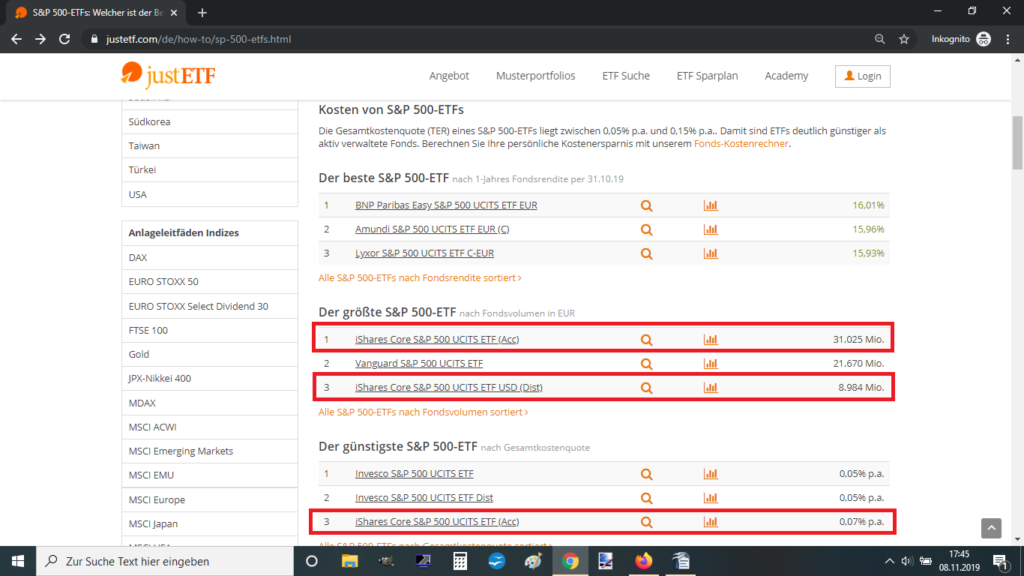The image size is (1024, 576).
Task: Open magnifier for Invesco S&P 500 UCITS ETF 0,05% row one
Action: [646, 475]
